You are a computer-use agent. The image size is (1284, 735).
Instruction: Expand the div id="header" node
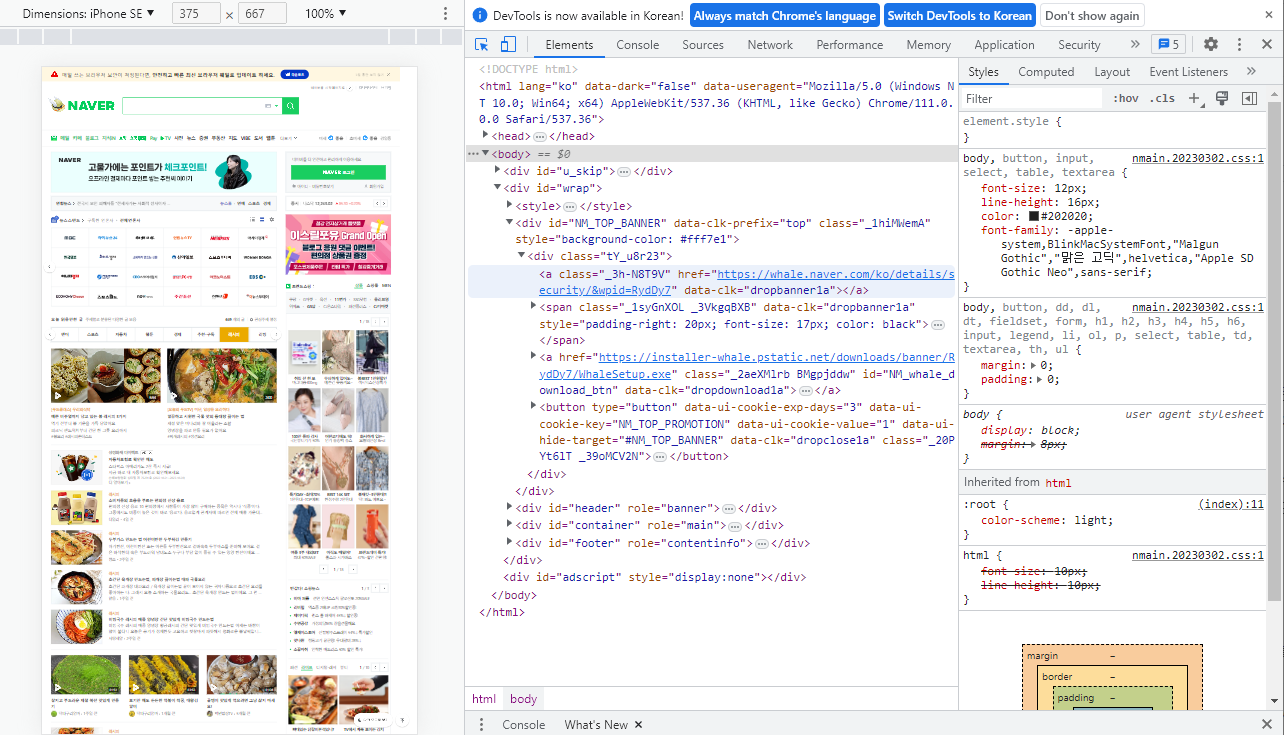[510, 508]
